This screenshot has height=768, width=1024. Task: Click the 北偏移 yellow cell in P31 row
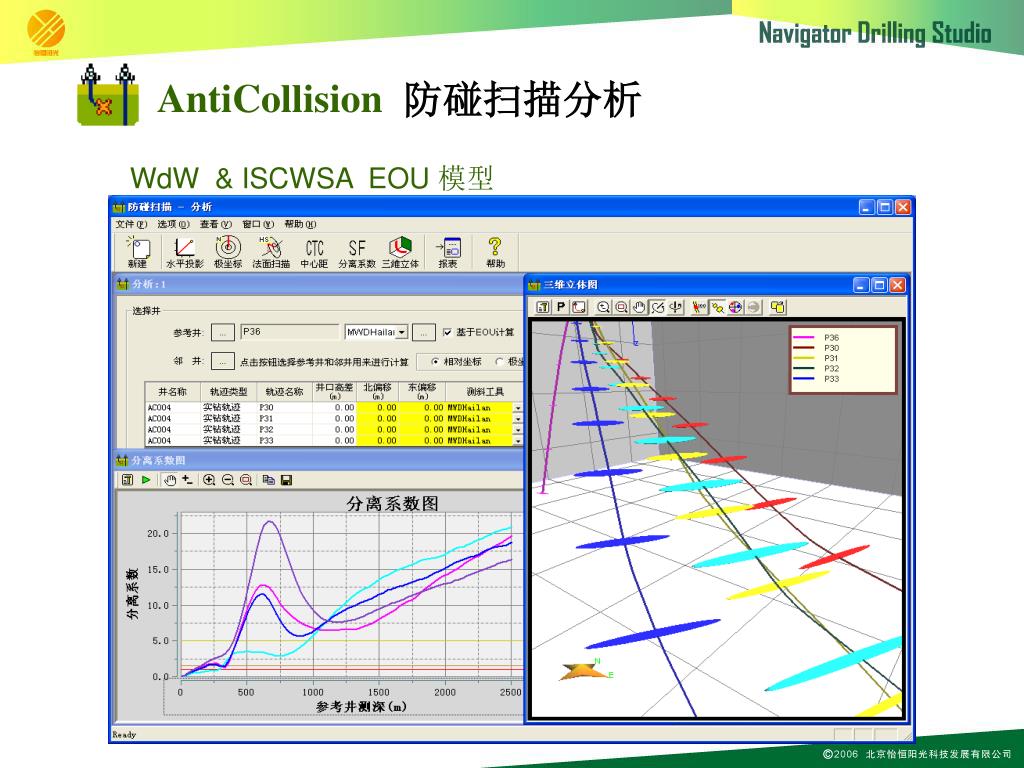point(378,419)
